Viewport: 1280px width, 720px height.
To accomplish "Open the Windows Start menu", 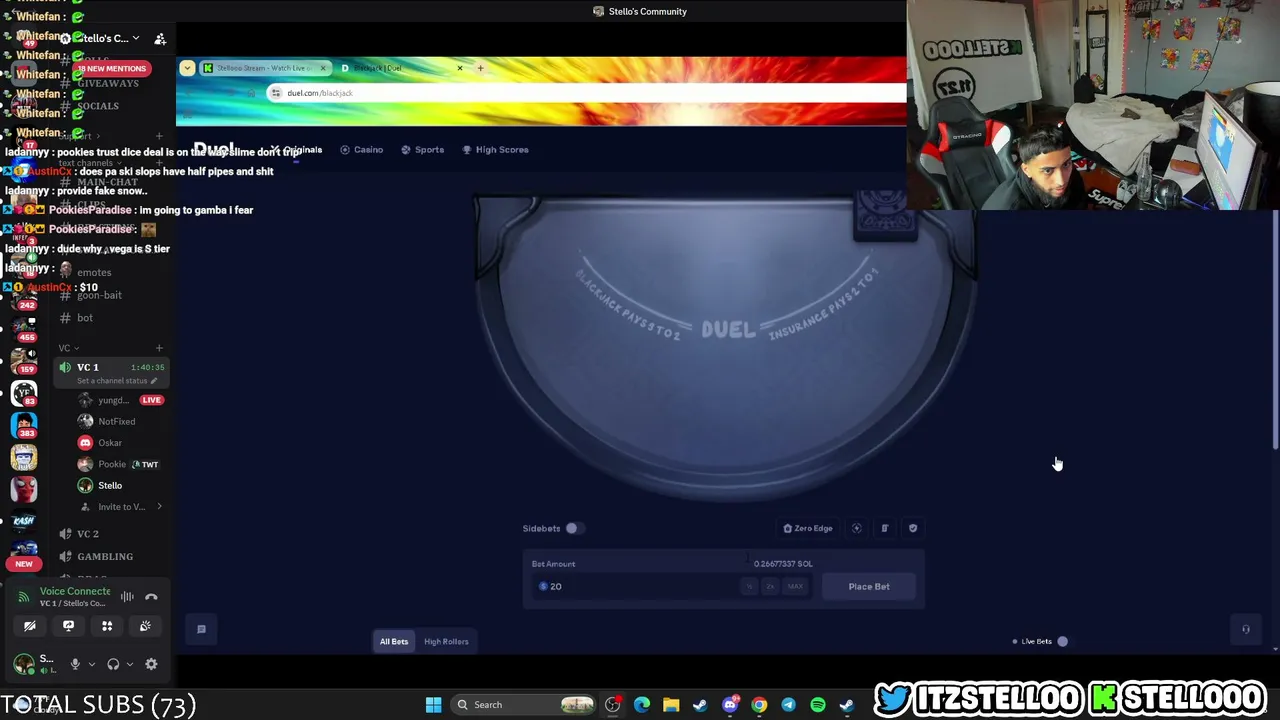I will point(433,705).
